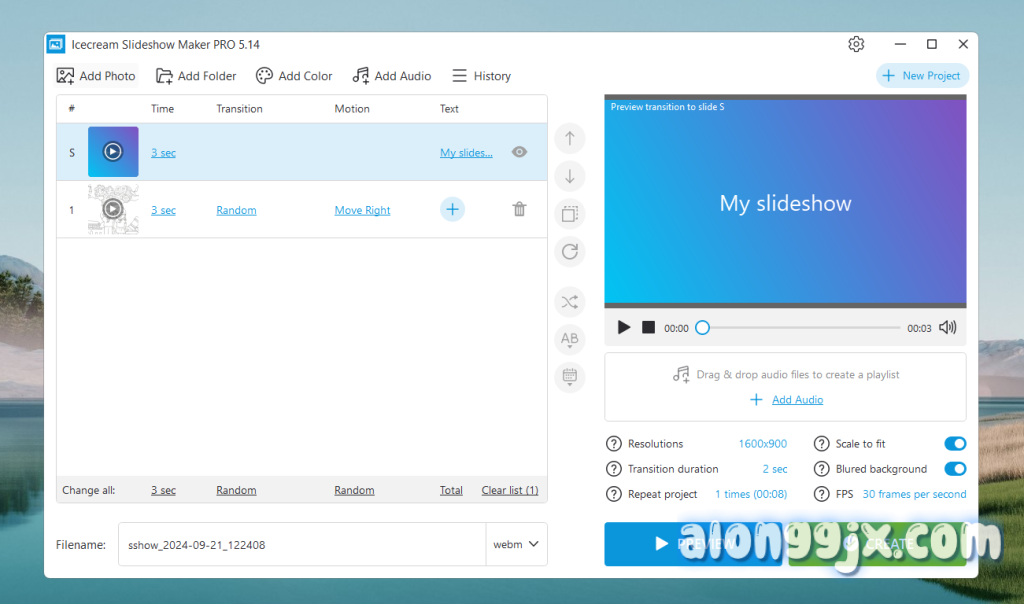Viewport: 1024px width, 604px height.
Task: Delete slide 1 with trash icon
Action: 519,209
